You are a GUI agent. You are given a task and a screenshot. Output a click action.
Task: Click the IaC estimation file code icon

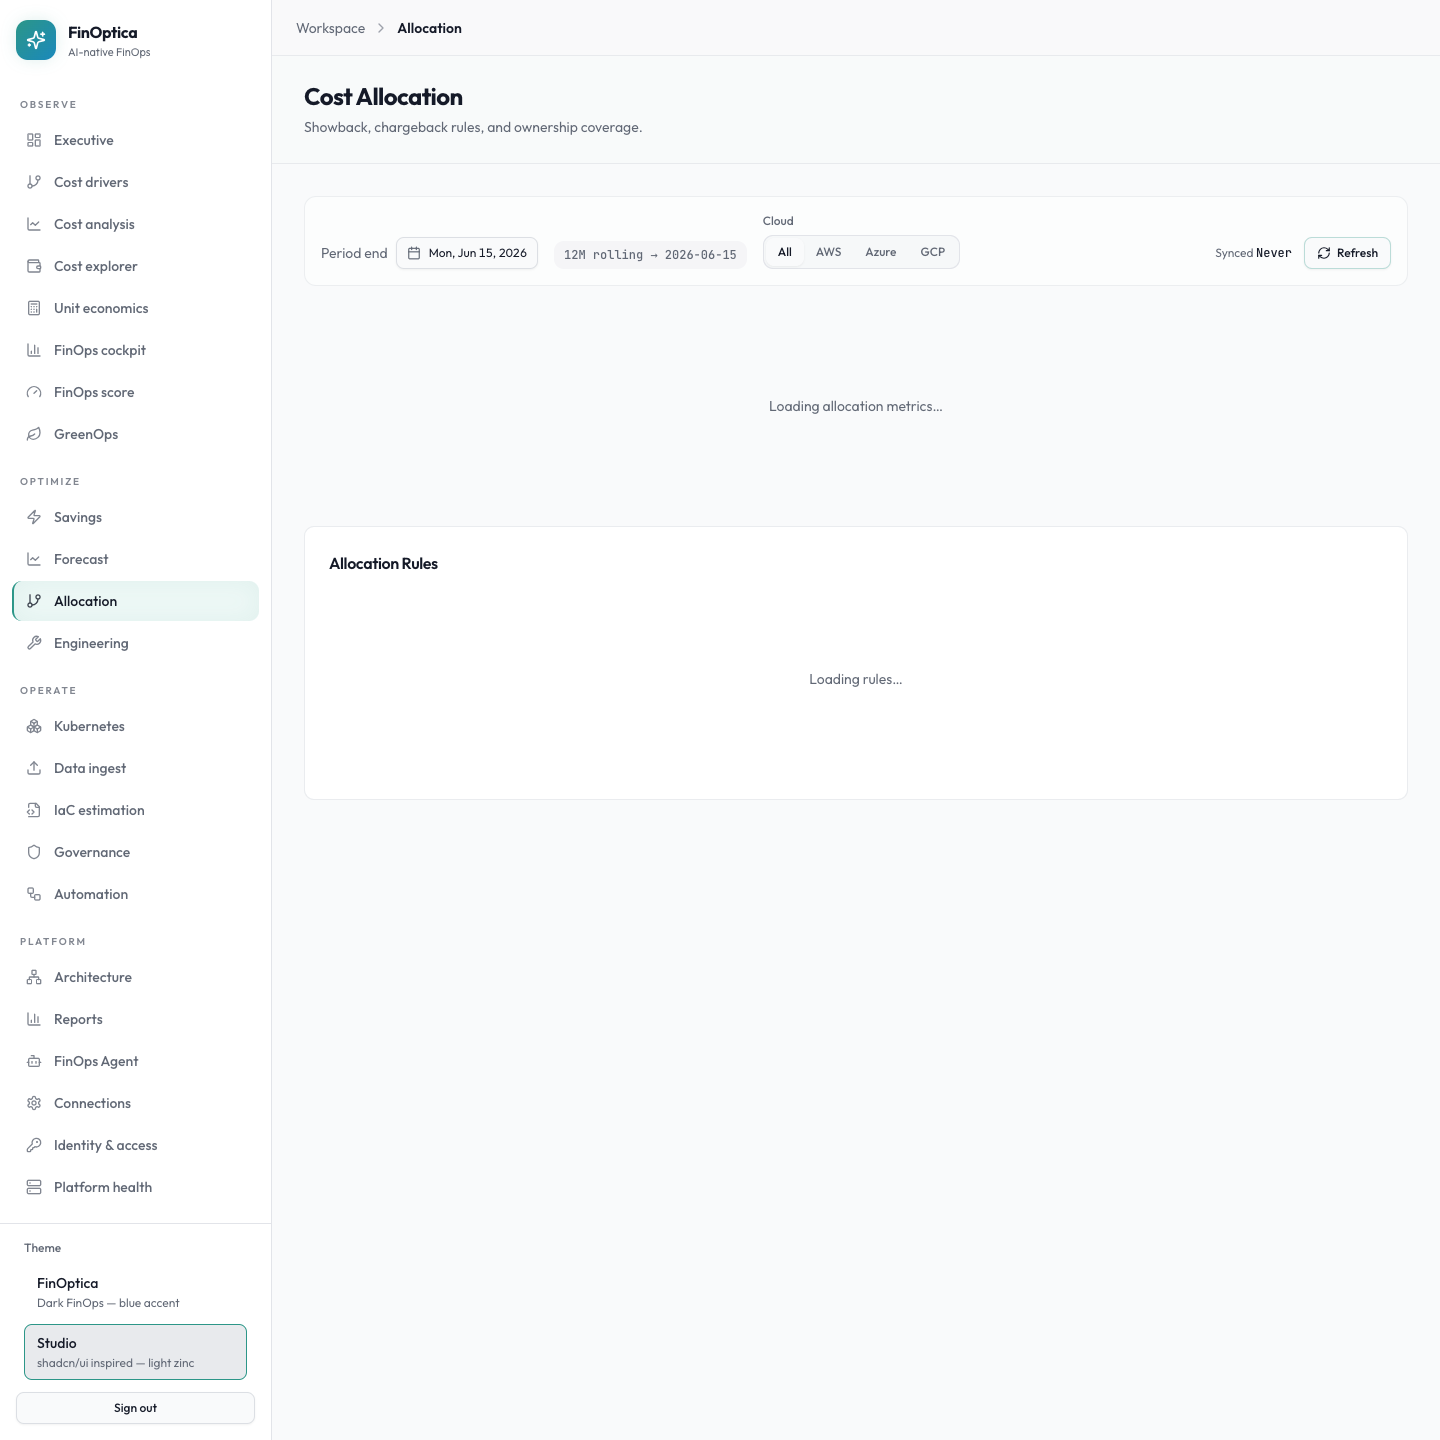[34, 810]
